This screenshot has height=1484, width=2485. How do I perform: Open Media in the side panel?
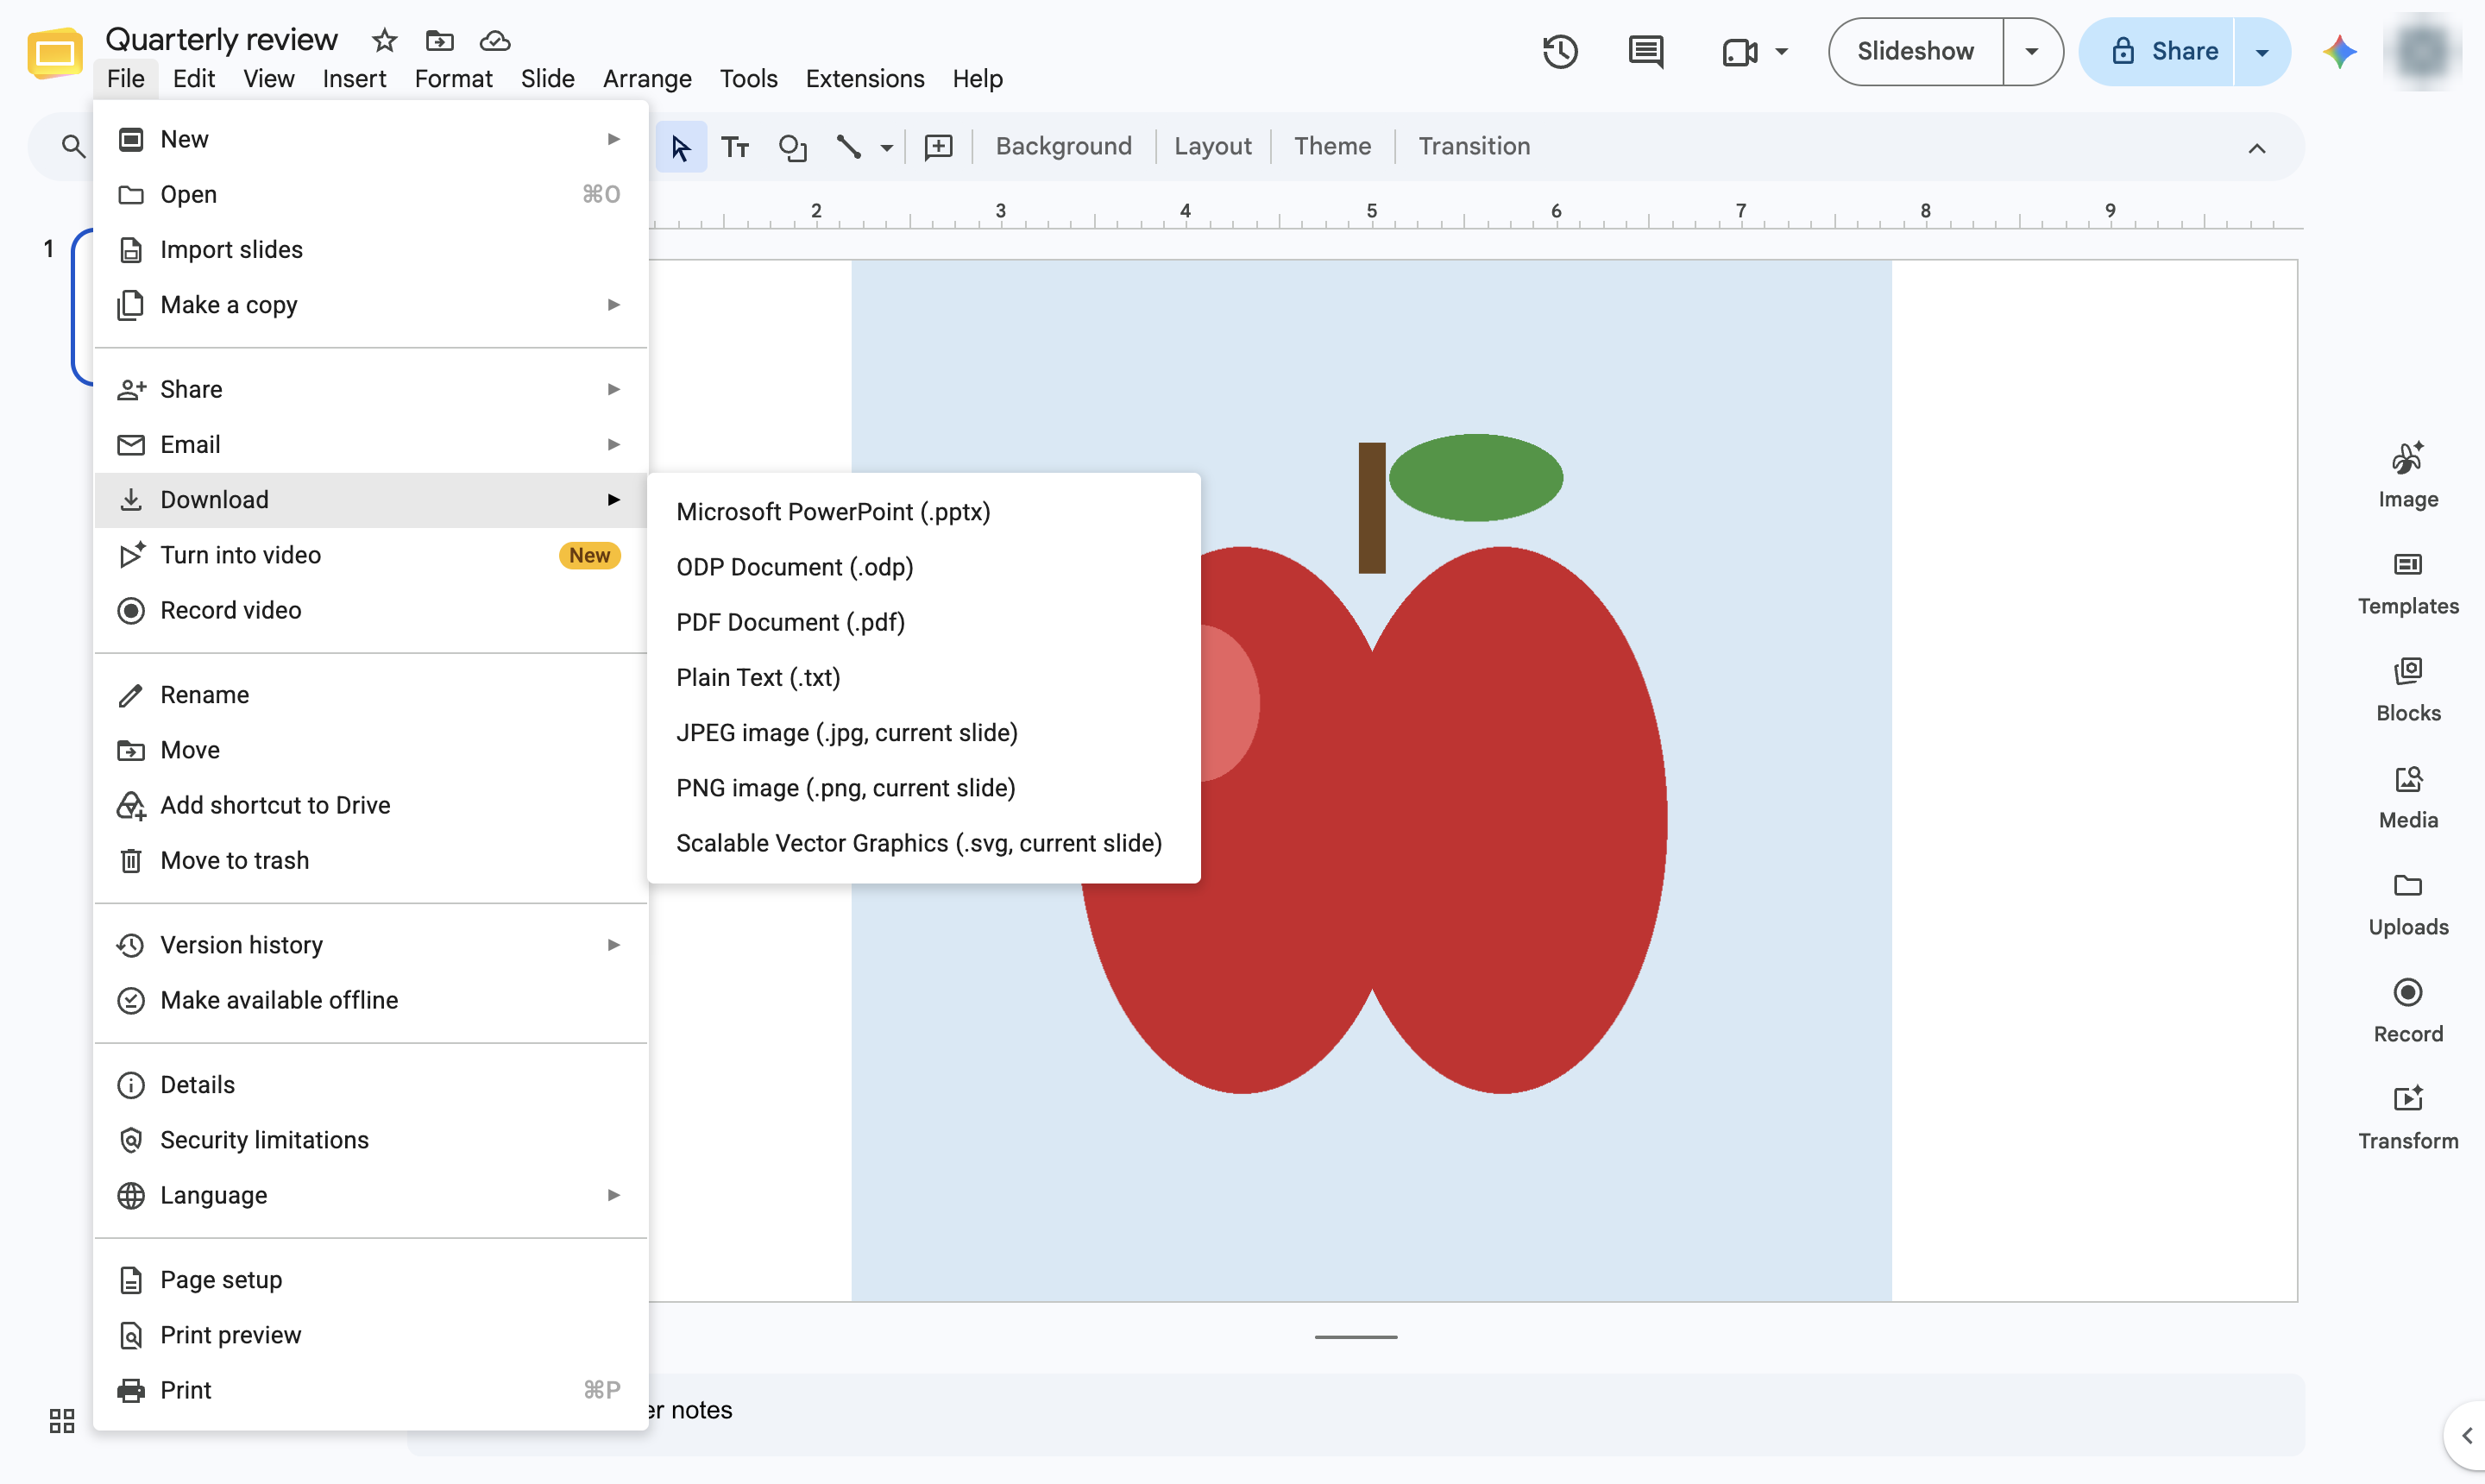point(2407,797)
